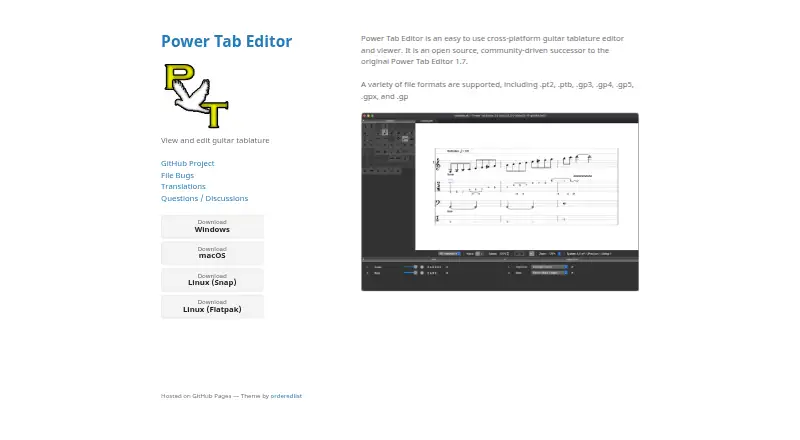
Task: Click the application screenshot thumbnail
Action: coord(499,202)
